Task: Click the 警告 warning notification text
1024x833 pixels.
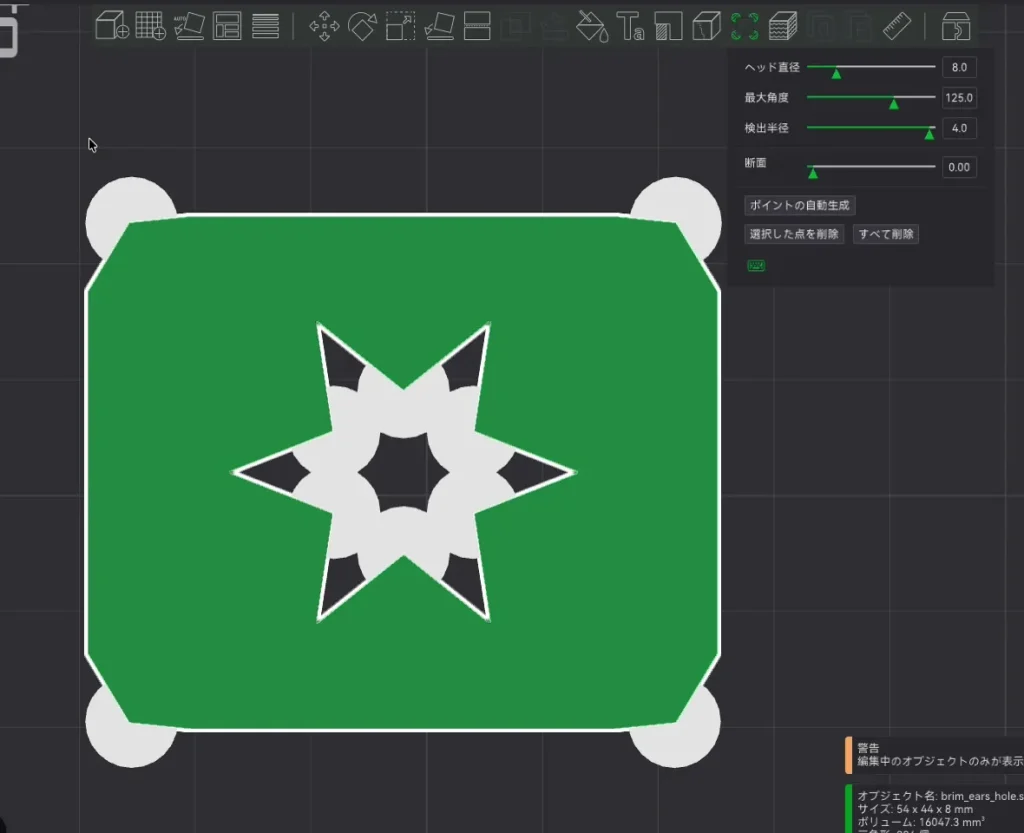Action: tap(869, 747)
